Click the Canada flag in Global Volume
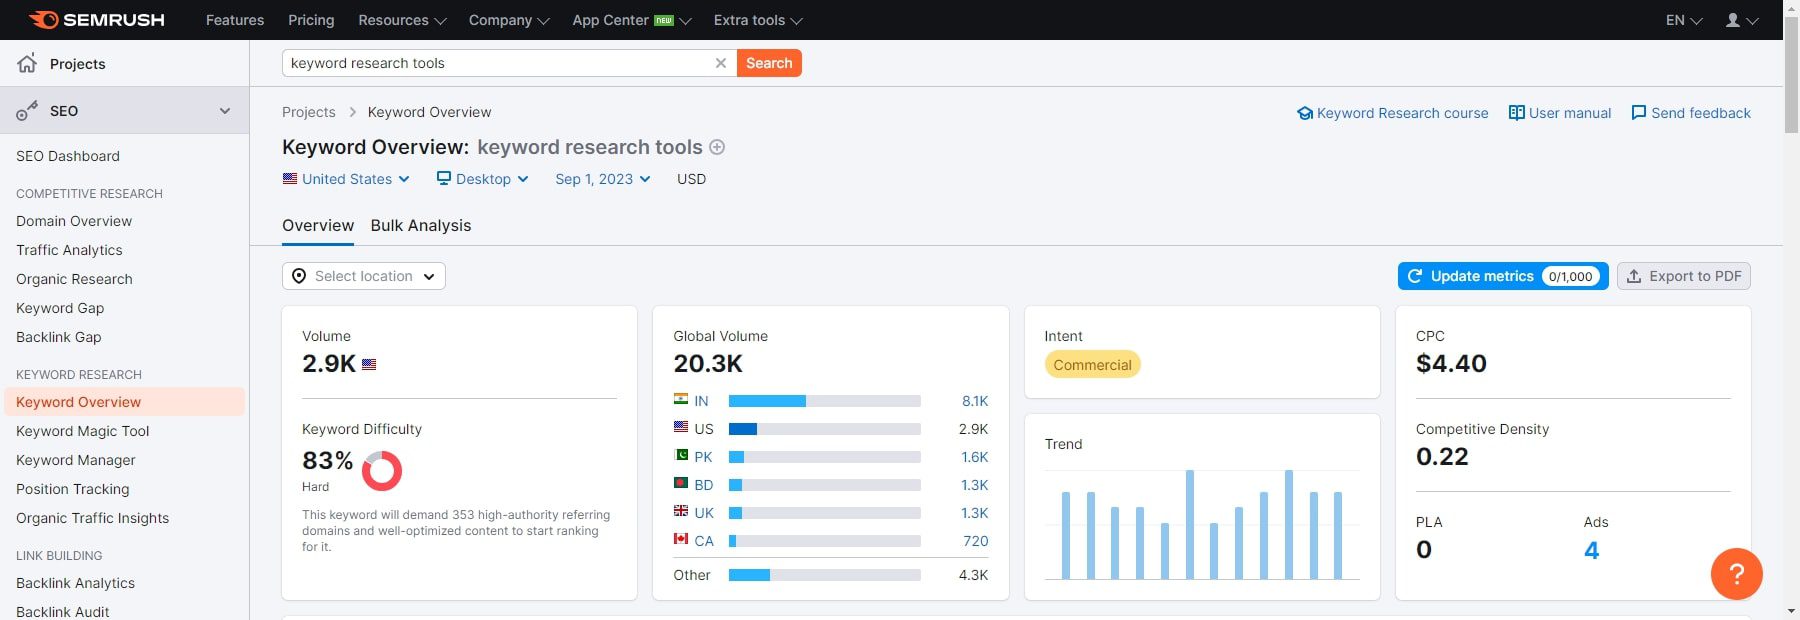1800x620 pixels. click(681, 539)
